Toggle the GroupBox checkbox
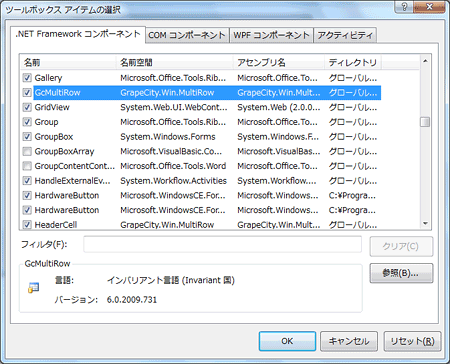The image size is (450, 364). [x=27, y=137]
